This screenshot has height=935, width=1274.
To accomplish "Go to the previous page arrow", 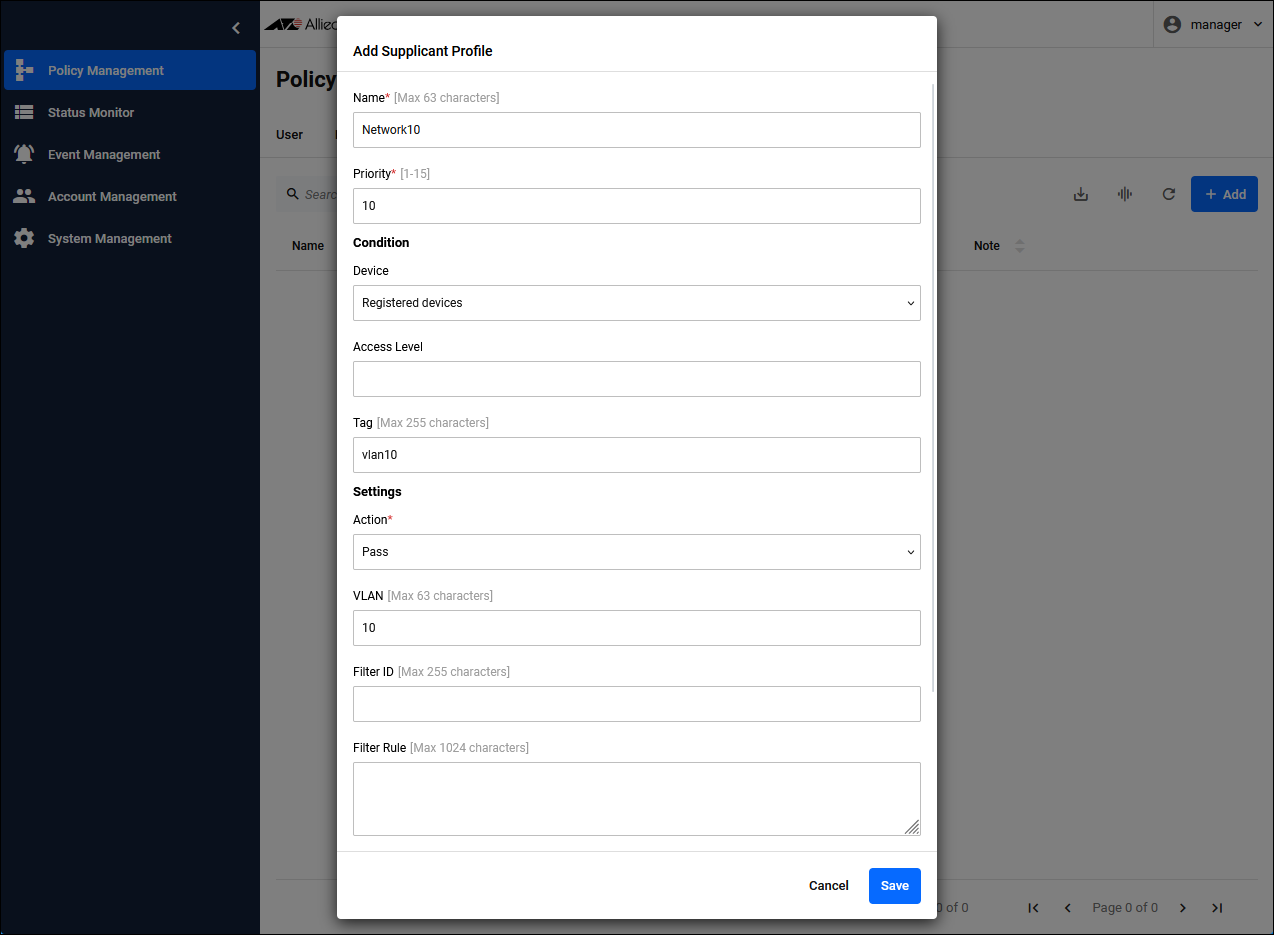I will point(1067,908).
